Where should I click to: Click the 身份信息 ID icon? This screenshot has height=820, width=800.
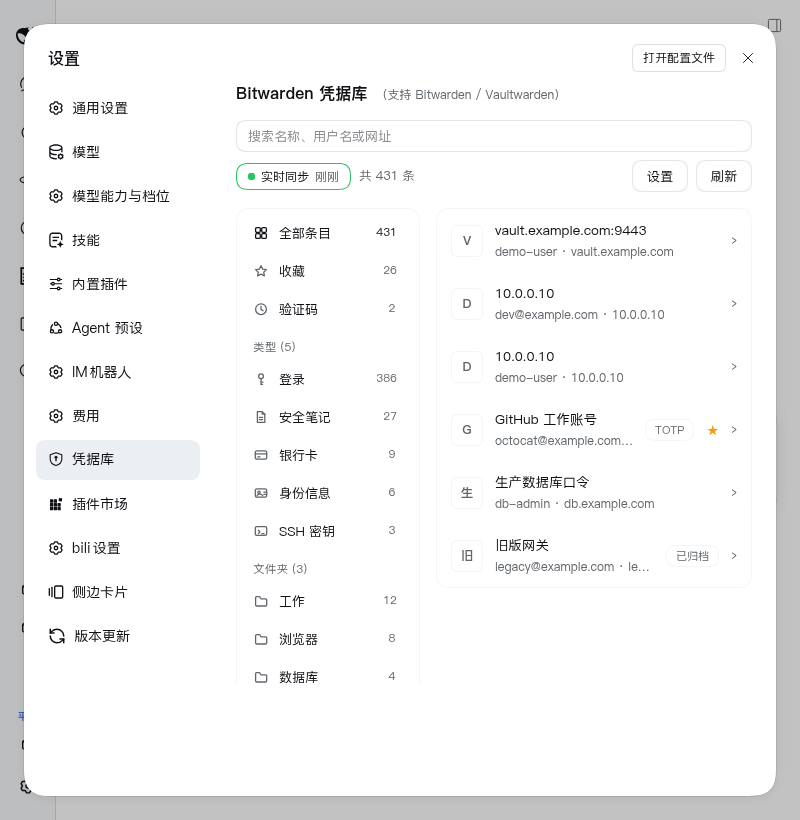click(x=261, y=493)
